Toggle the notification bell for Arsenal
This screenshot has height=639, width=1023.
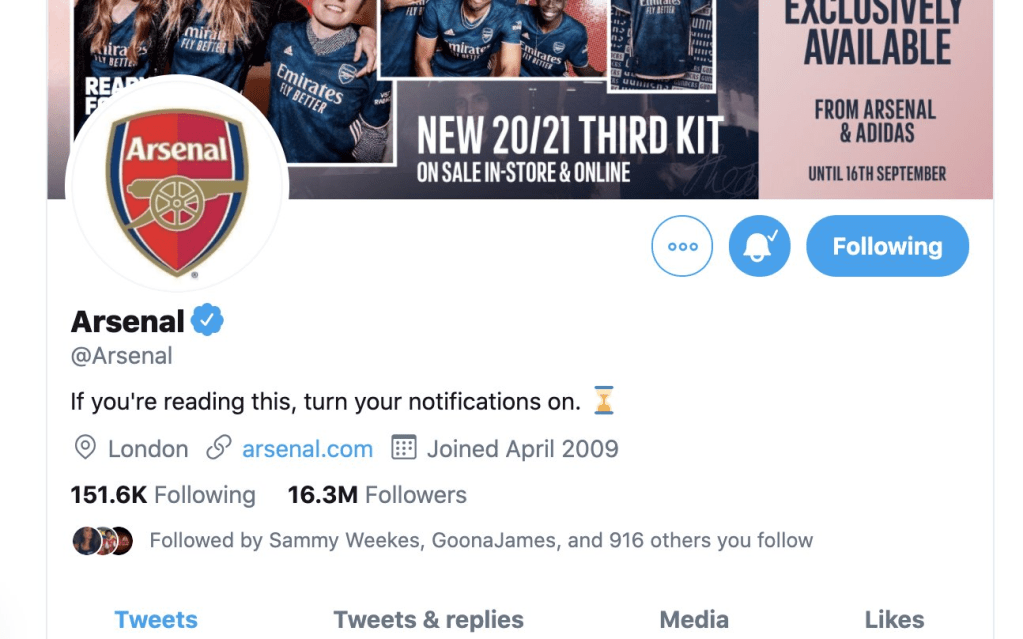759,246
